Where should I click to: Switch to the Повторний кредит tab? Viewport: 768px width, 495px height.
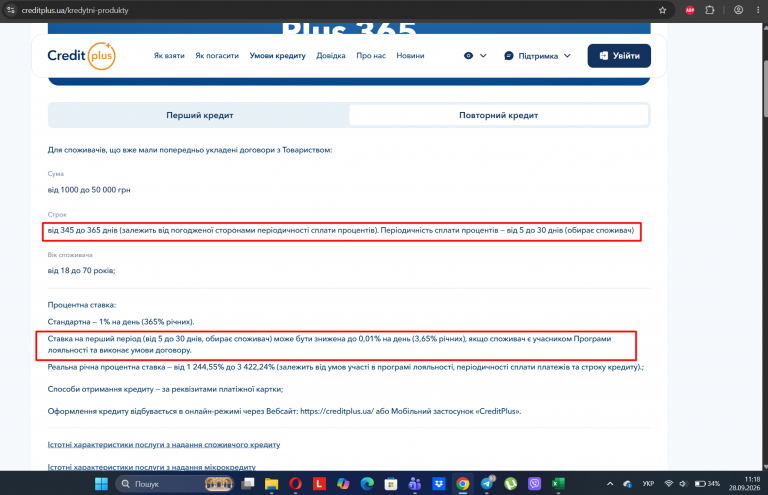click(x=499, y=116)
